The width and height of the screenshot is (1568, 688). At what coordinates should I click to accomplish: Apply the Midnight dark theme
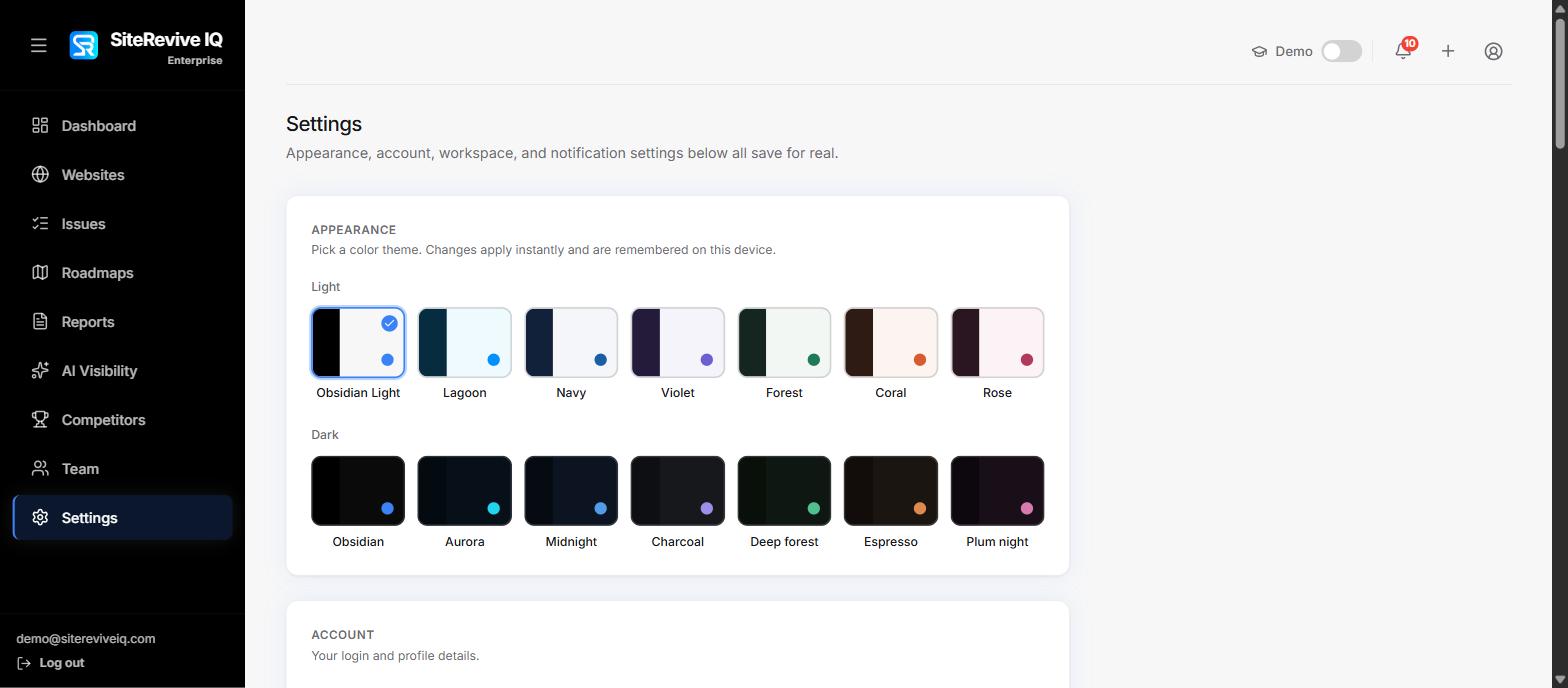(x=571, y=491)
